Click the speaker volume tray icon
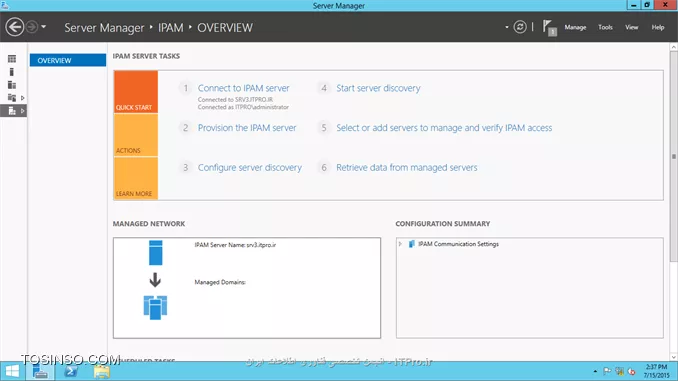 tap(632, 371)
